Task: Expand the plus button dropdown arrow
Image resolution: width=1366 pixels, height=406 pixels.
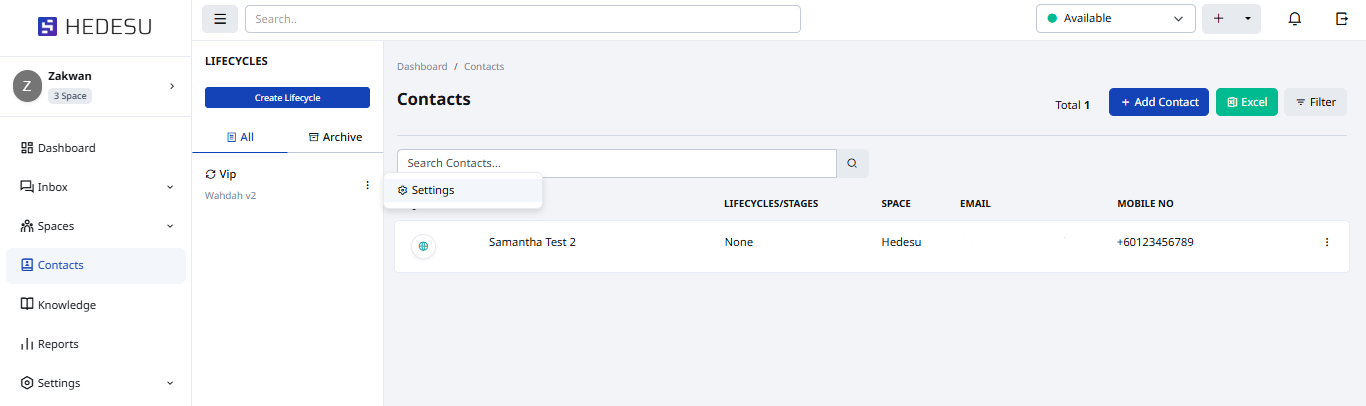Action: (x=1247, y=19)
